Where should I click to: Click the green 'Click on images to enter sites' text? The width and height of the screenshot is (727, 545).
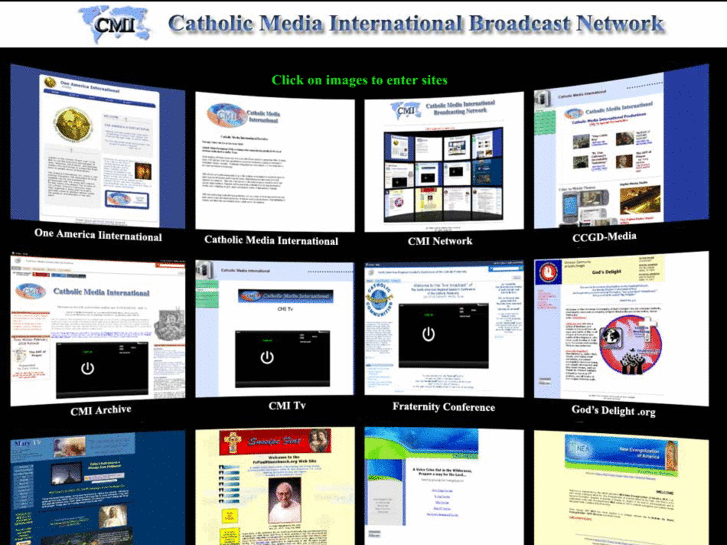click(x=359, y=80)
